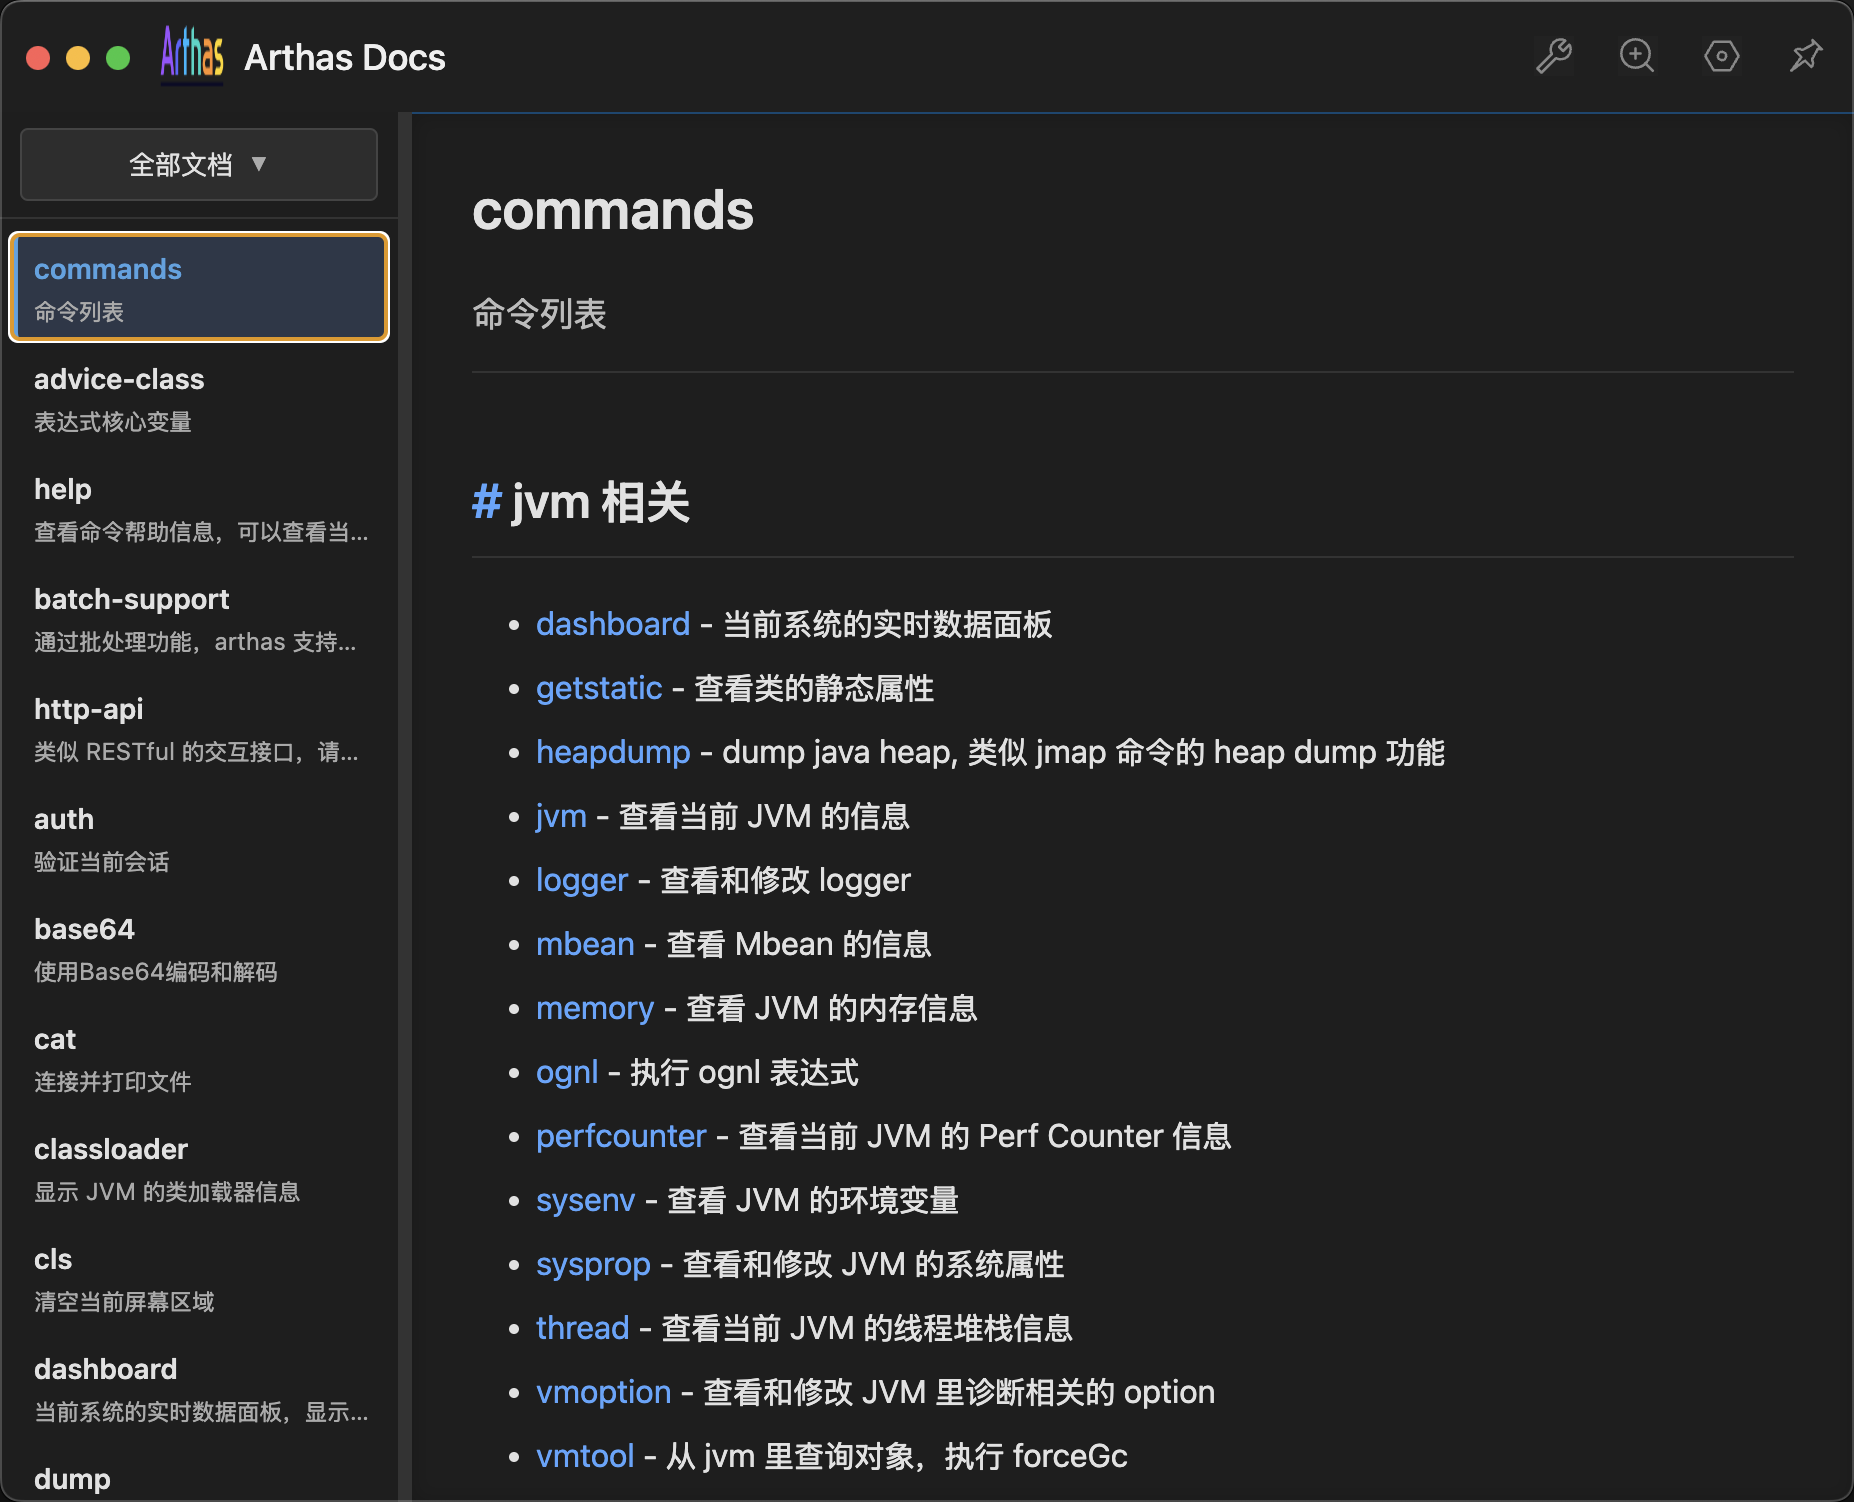The height and width of the screenshot is (1502, 1854).
Task: Click the sidebar vertical scrollbar
Action: tap(405, 806)
